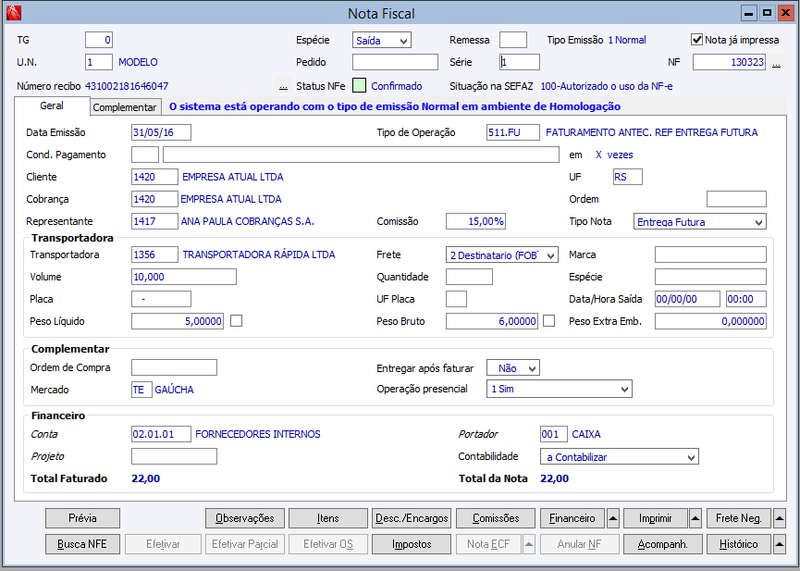Open arrow menu next to Histórico button

coord(779,544)
